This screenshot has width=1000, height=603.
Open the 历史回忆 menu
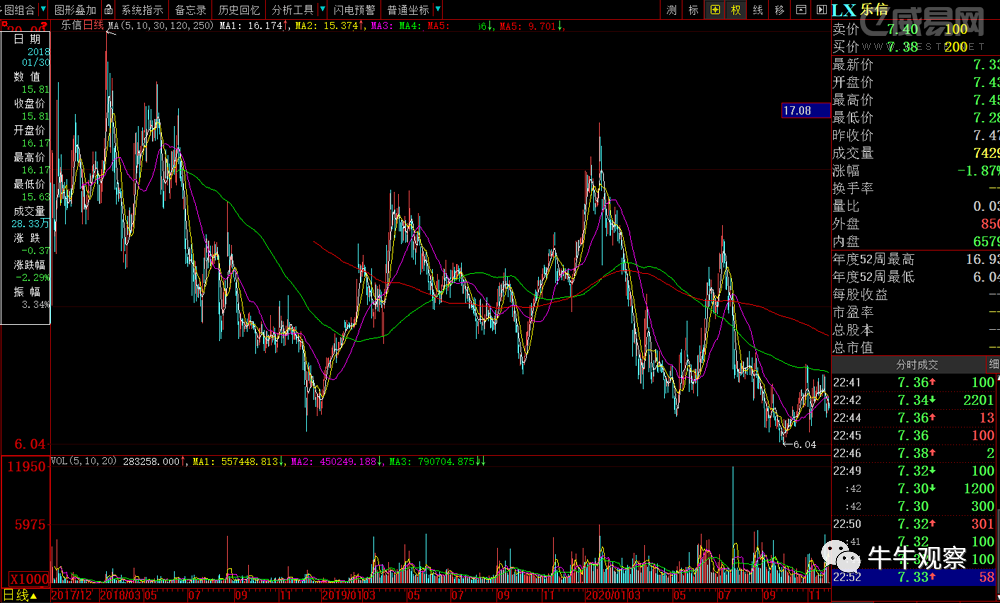(x=239, y=10)
